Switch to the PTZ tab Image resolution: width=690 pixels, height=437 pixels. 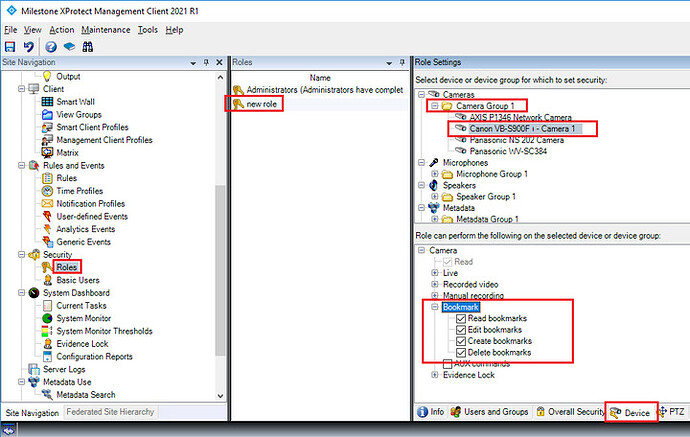(672, 412)
